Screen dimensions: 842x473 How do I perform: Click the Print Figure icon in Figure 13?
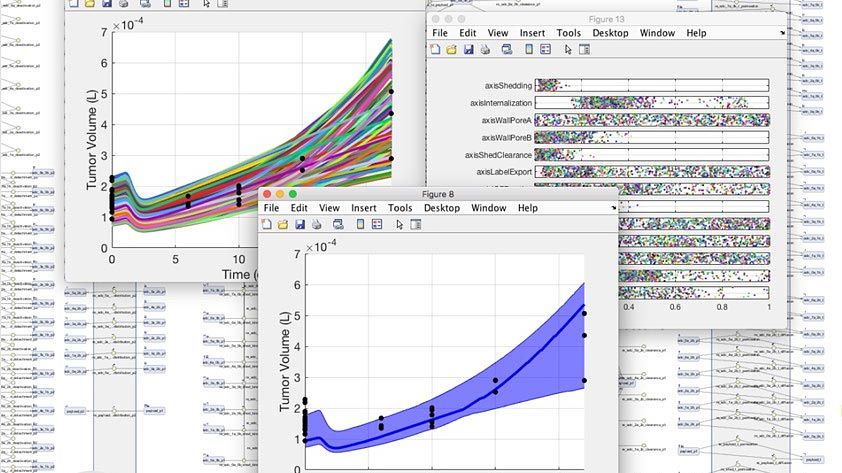[x=483, y=49]
